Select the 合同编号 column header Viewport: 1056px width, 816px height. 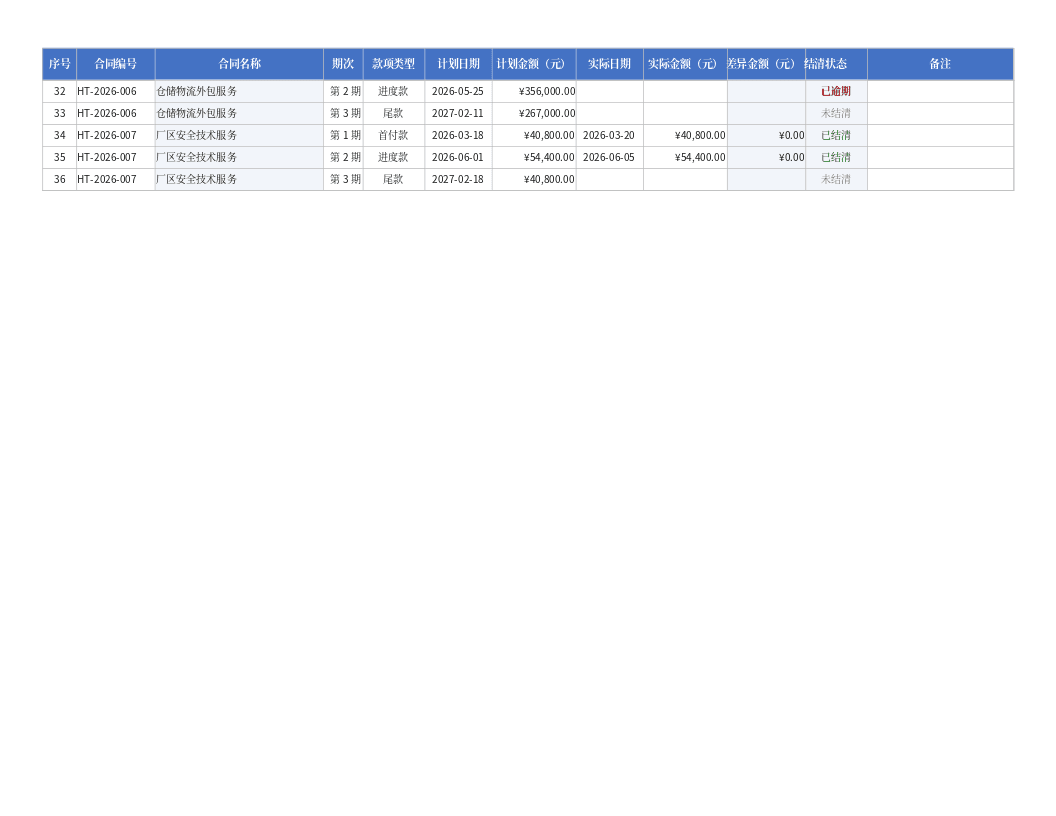(116, 64)
